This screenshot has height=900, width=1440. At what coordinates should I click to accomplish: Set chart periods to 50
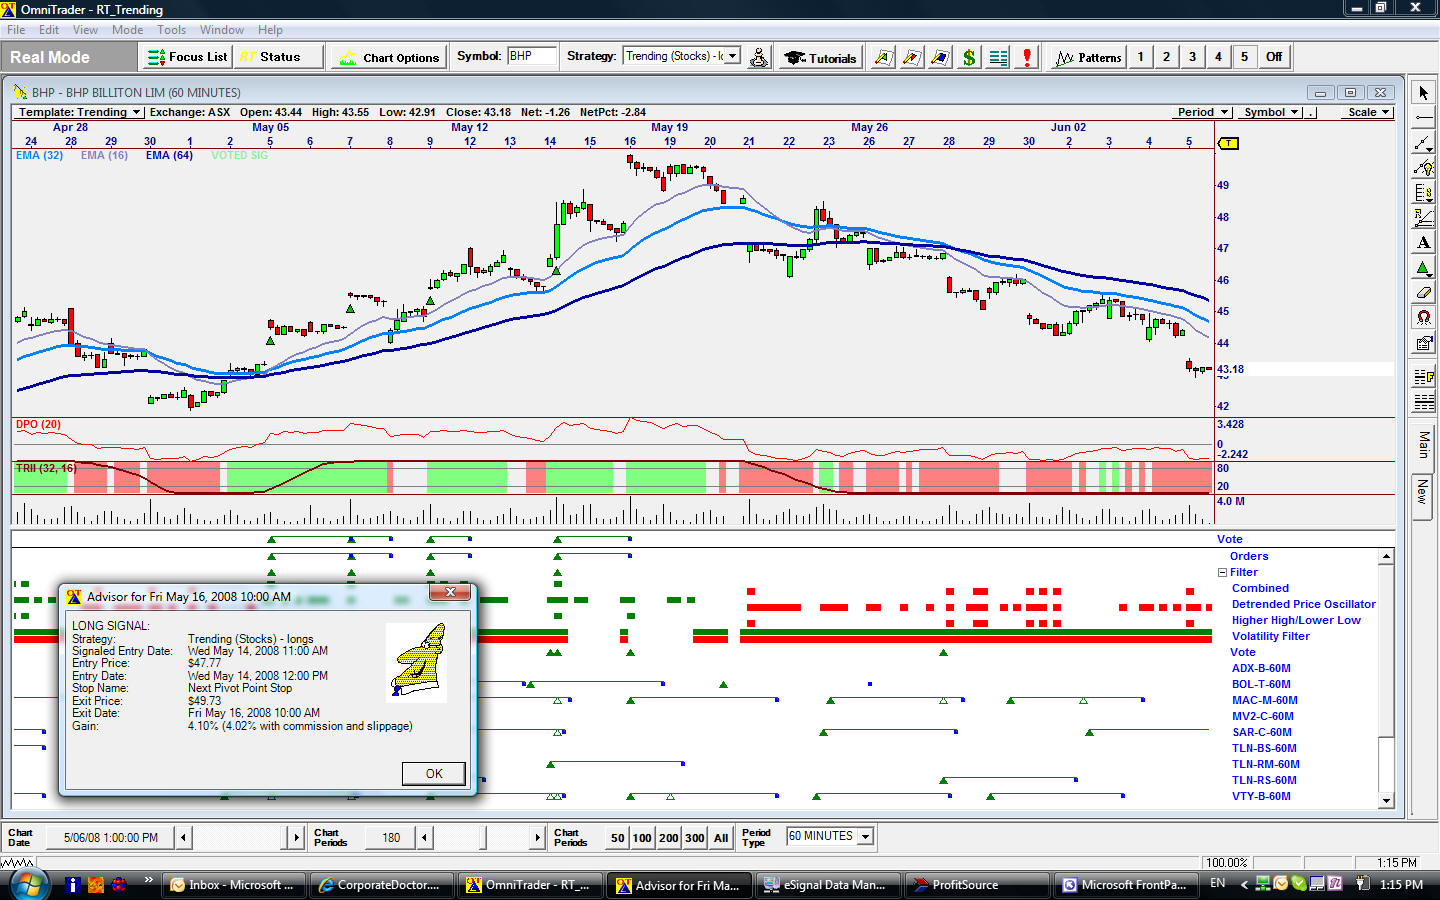click(x=618, y=838)
